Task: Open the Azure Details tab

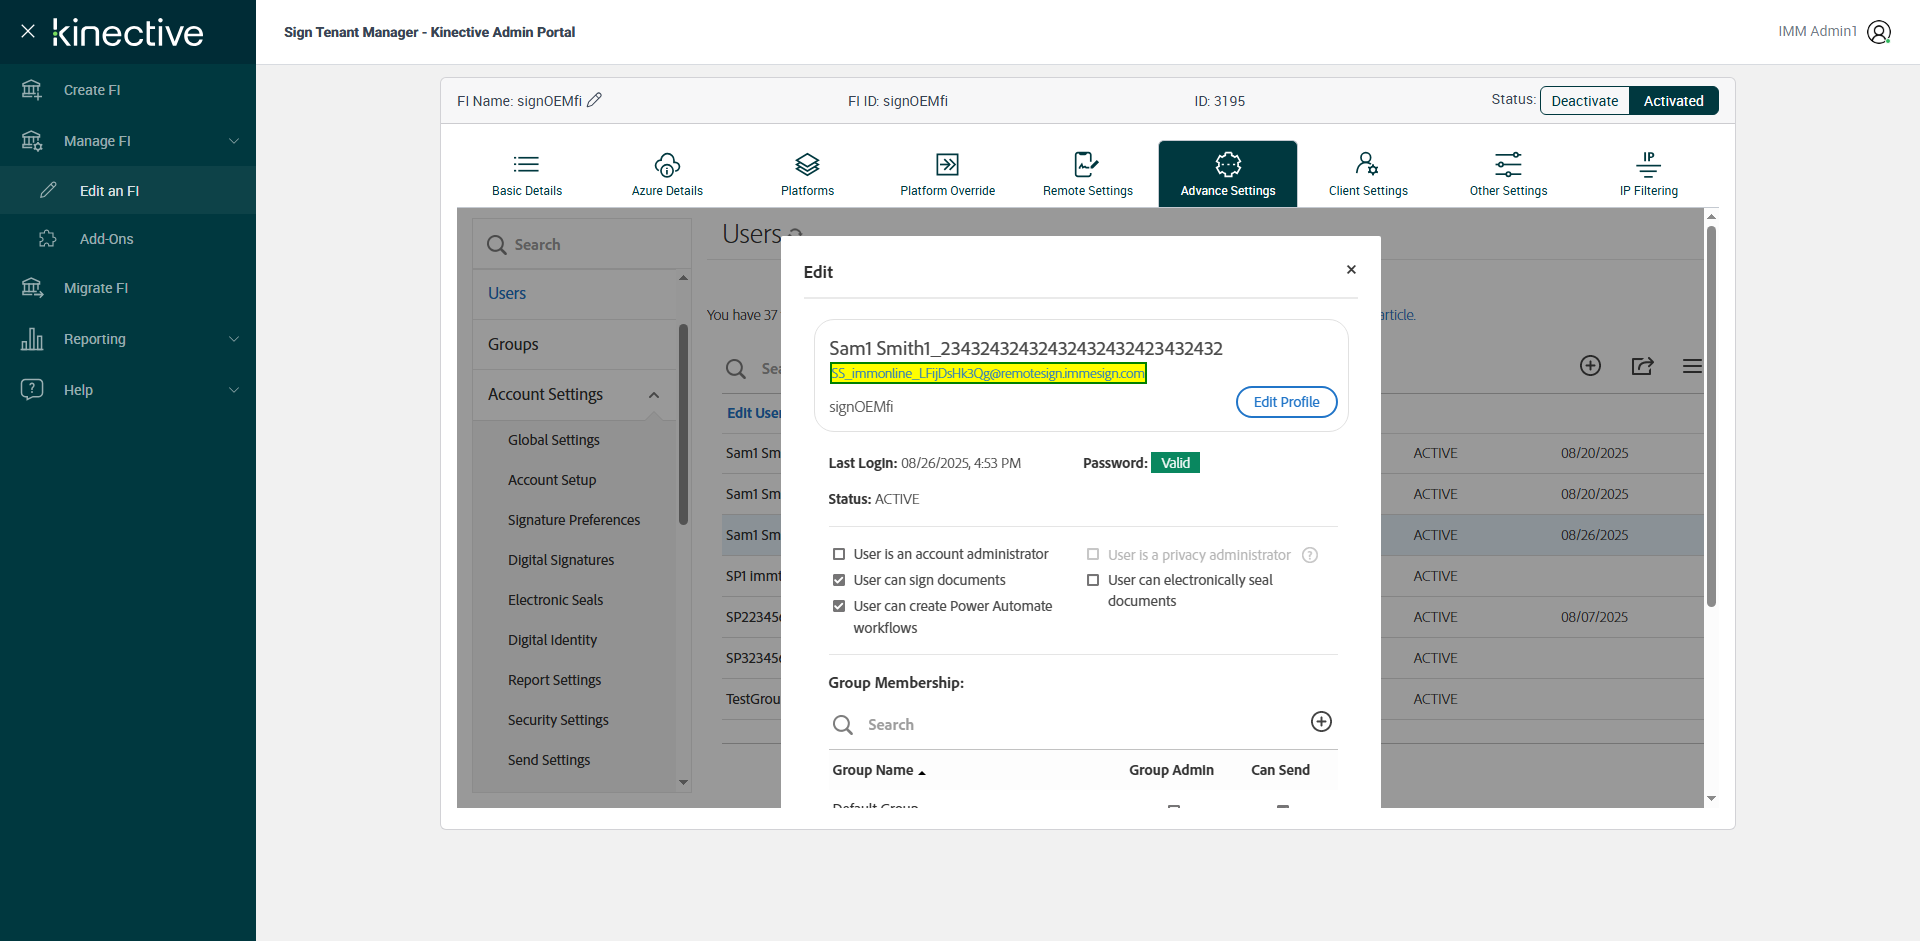Action: [x=667, y=174]
